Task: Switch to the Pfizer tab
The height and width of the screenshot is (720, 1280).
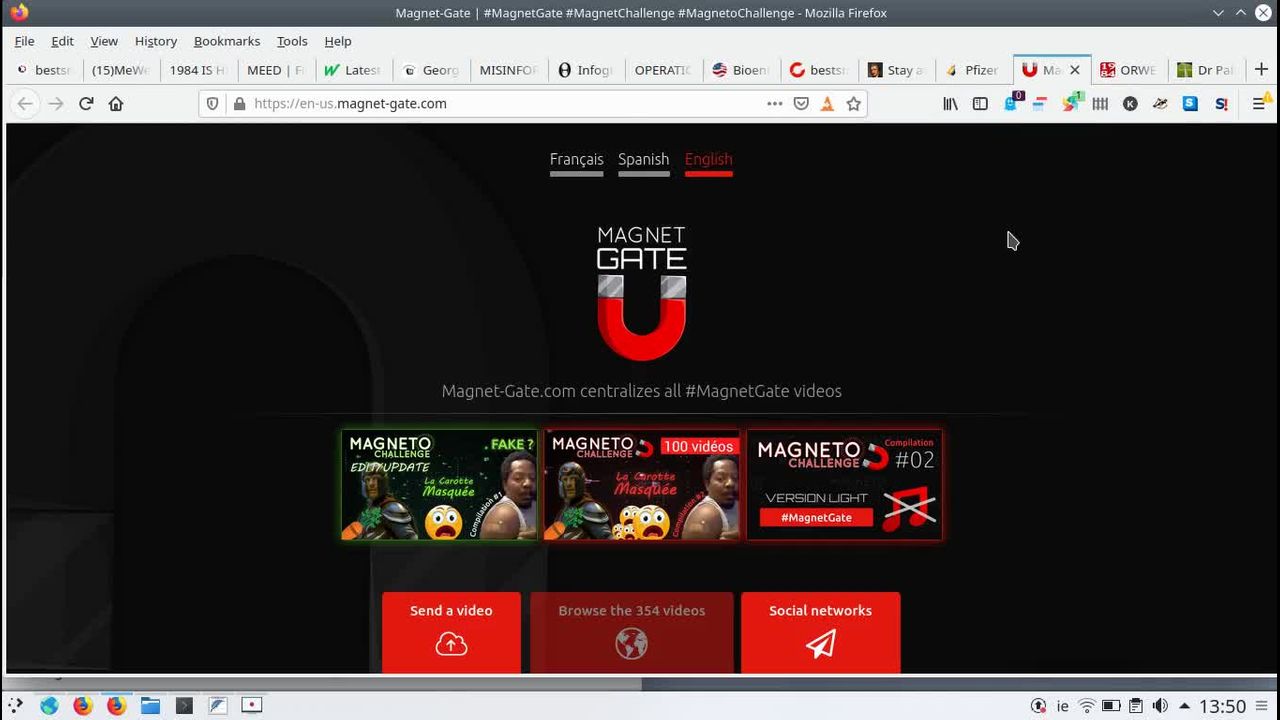Action: point(971,70)
